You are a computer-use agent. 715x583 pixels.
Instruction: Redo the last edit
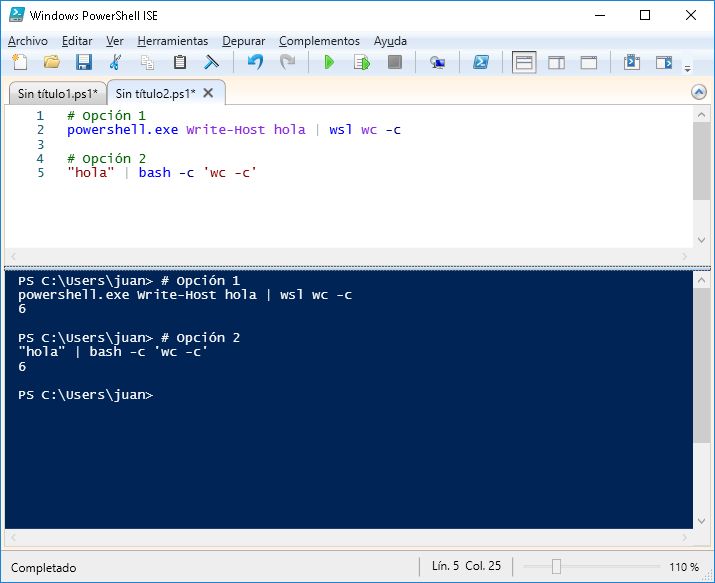(287, 62)
